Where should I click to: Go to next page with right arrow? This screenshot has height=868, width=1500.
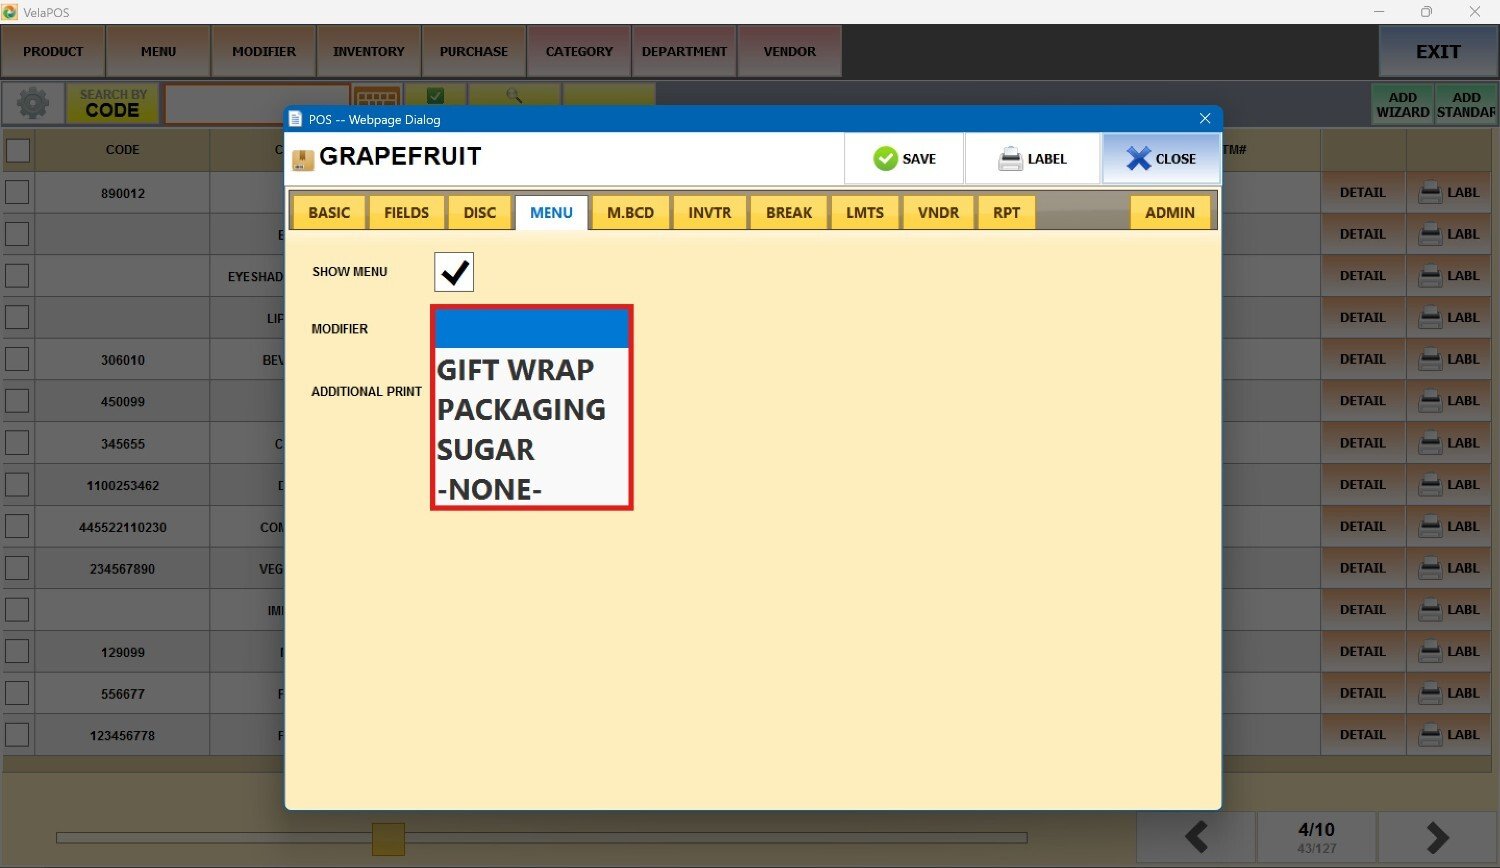click(x=1437, y=837)
